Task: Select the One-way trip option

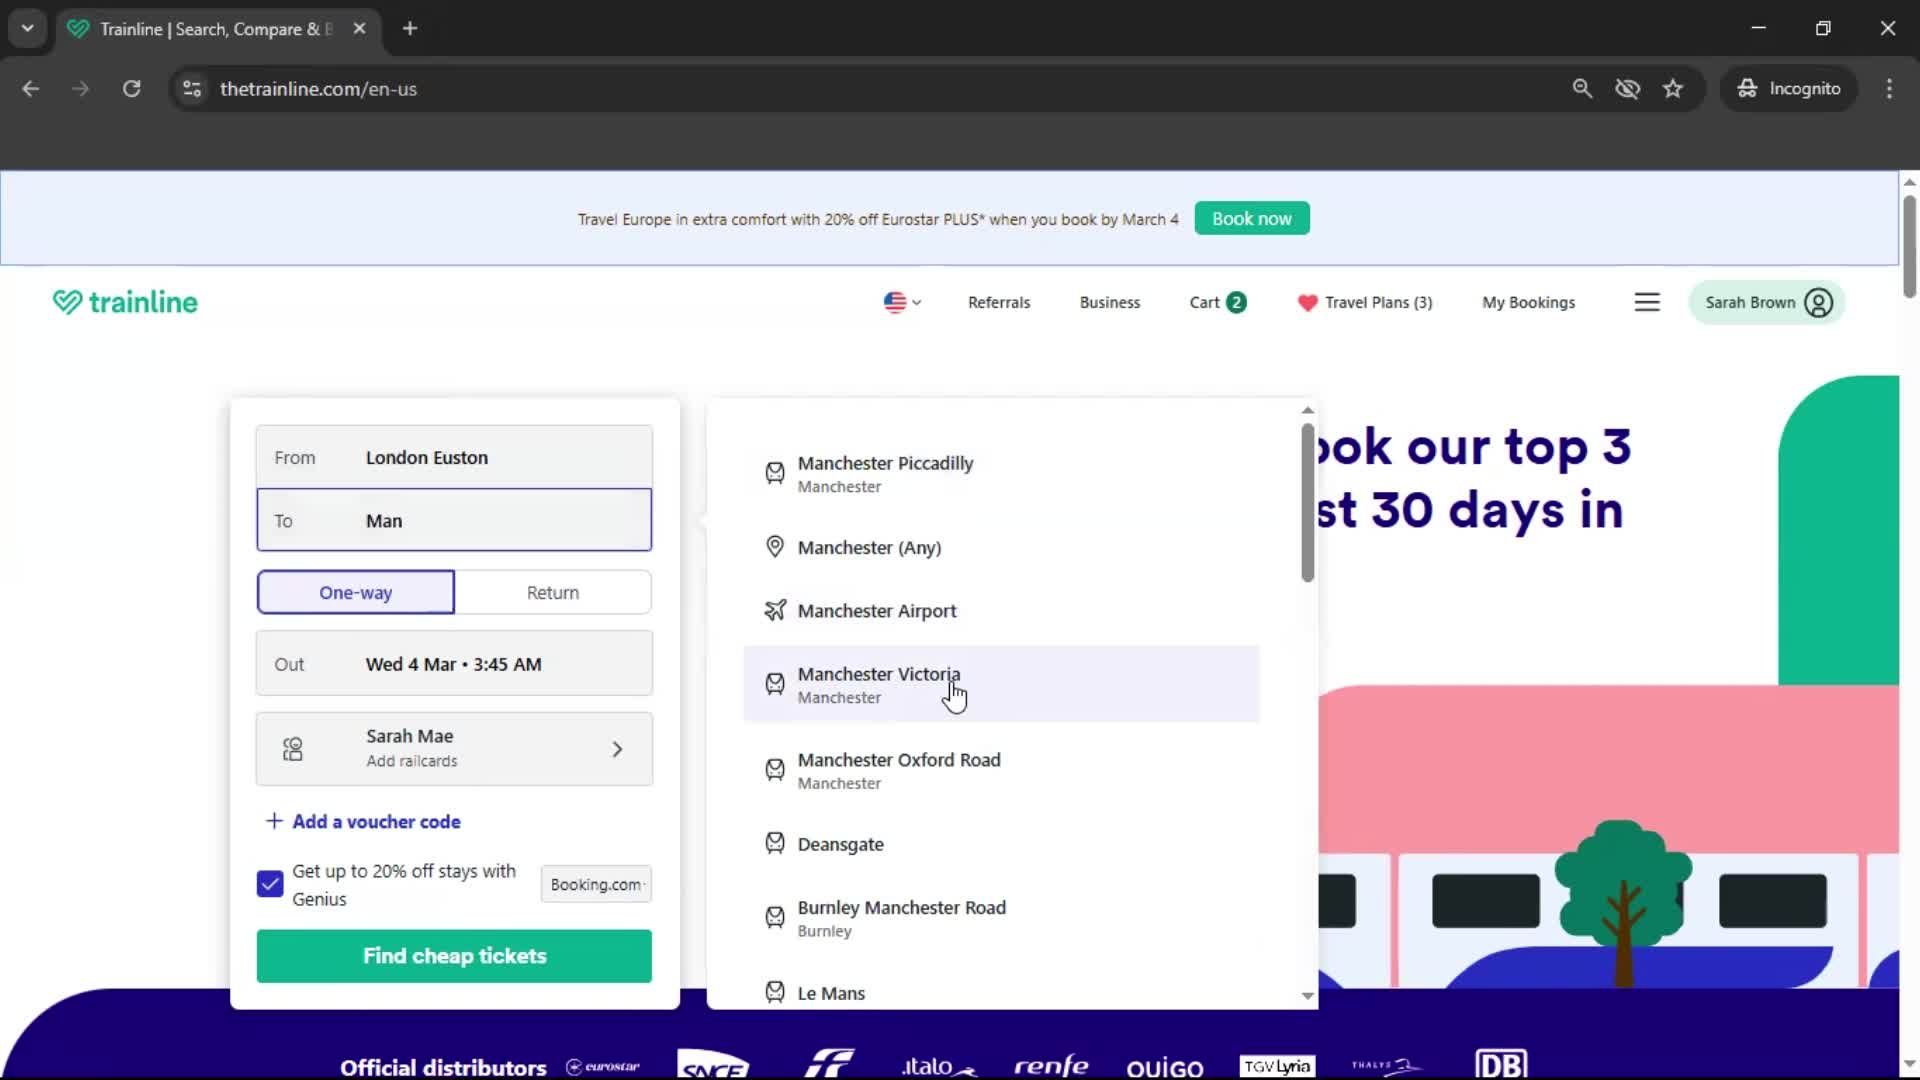Action: click(355, 592)
